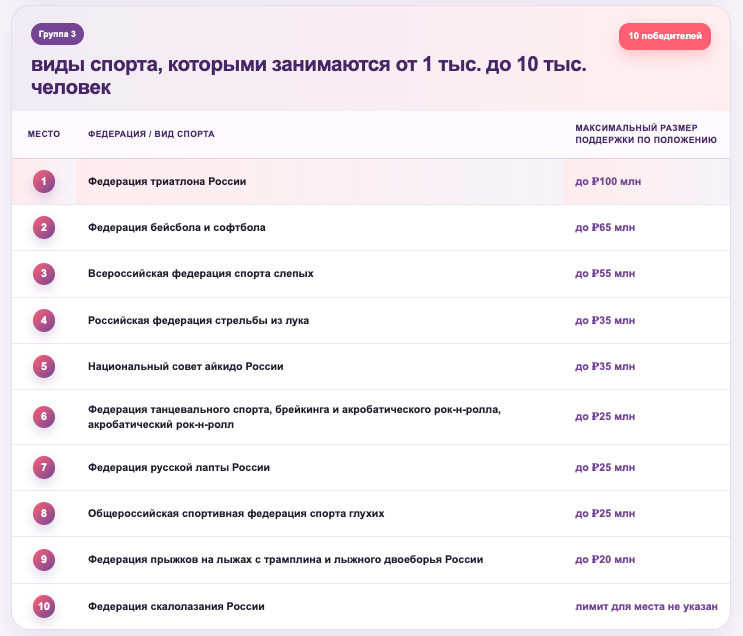Click rank badge number 8
743x636 pixels.
pos(44,513)
